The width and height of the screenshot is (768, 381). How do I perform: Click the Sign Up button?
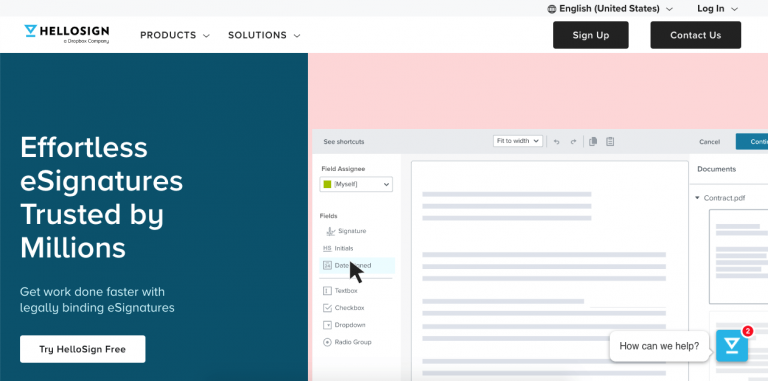(591, 35)
